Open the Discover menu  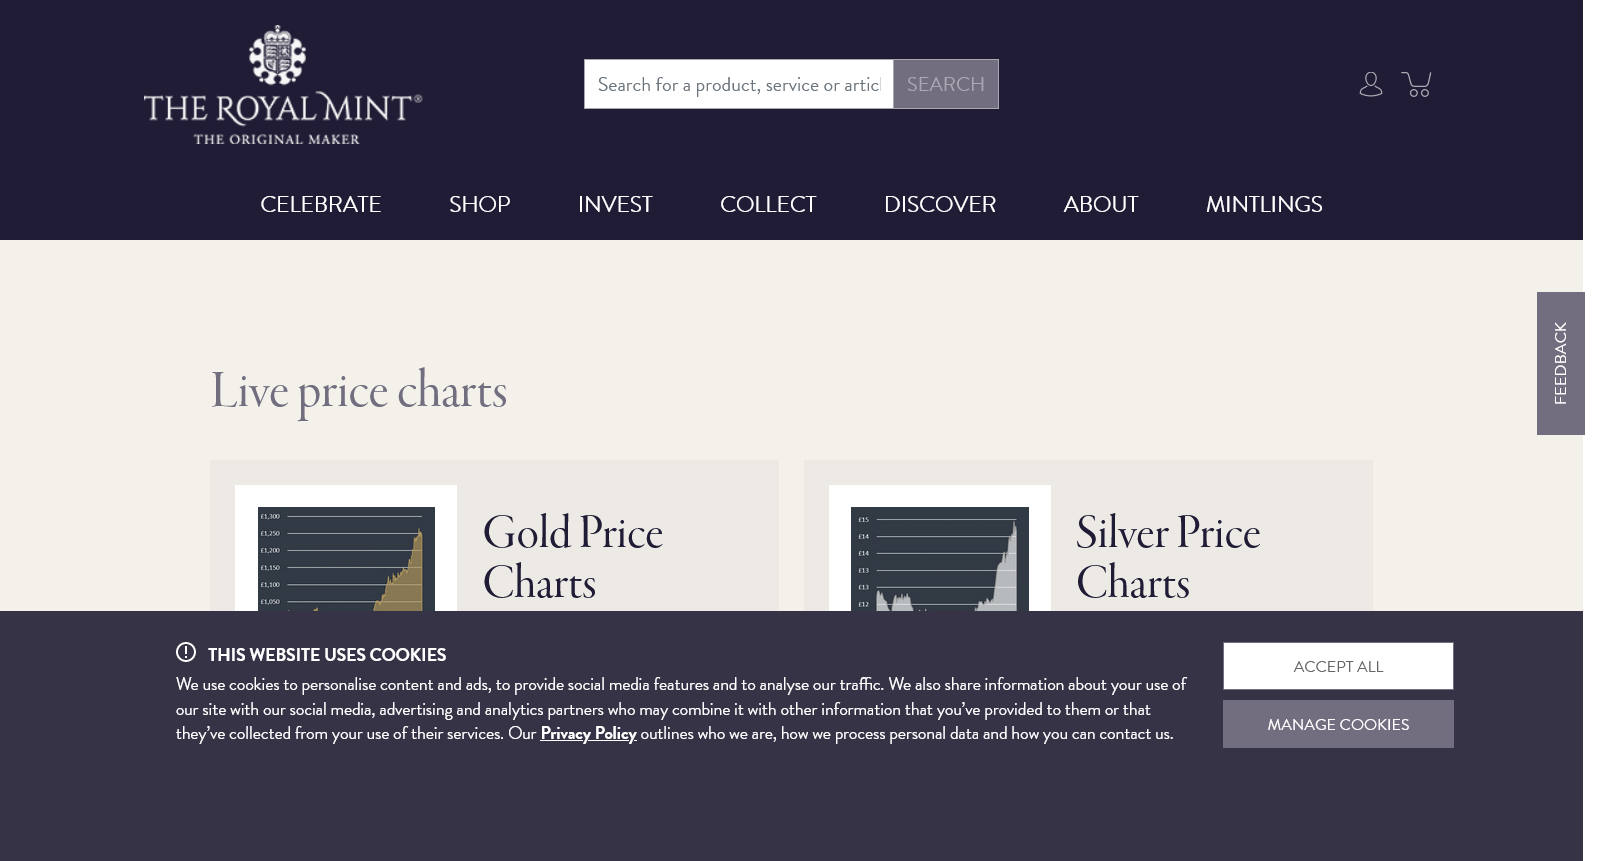939,204
